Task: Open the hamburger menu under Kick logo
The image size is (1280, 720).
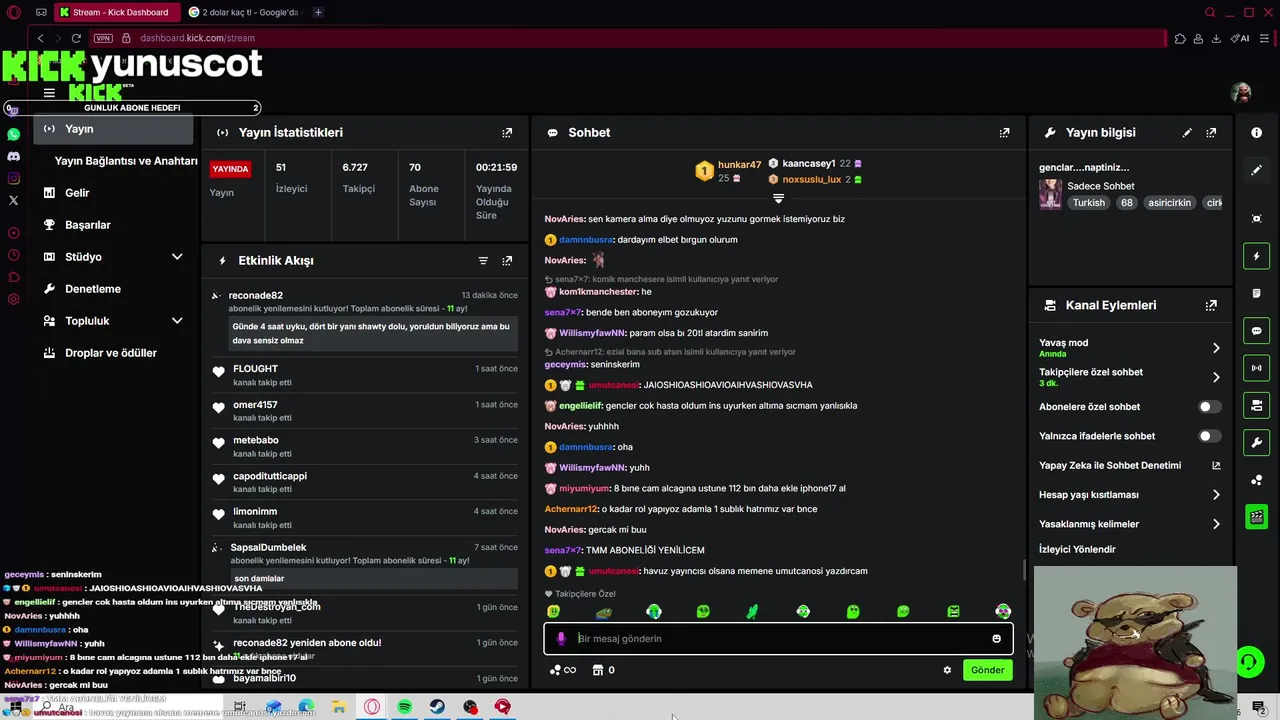Action: coord(49,93)
